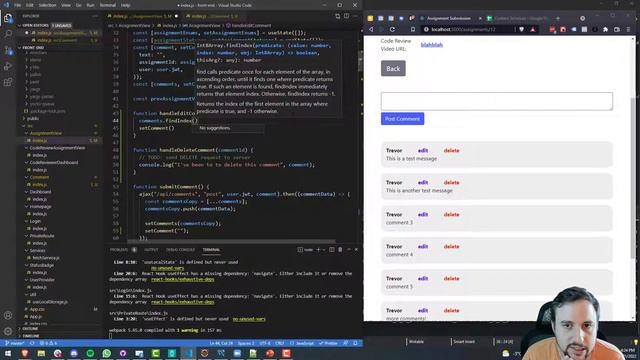
Task: Click delete on 'comment 4'
Action: (x=451, y=247)
